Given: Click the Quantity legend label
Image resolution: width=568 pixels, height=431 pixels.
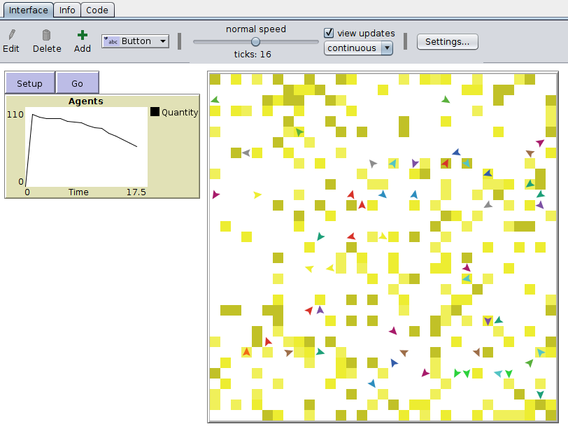Looking at the screenshot, I should (180, 112).
